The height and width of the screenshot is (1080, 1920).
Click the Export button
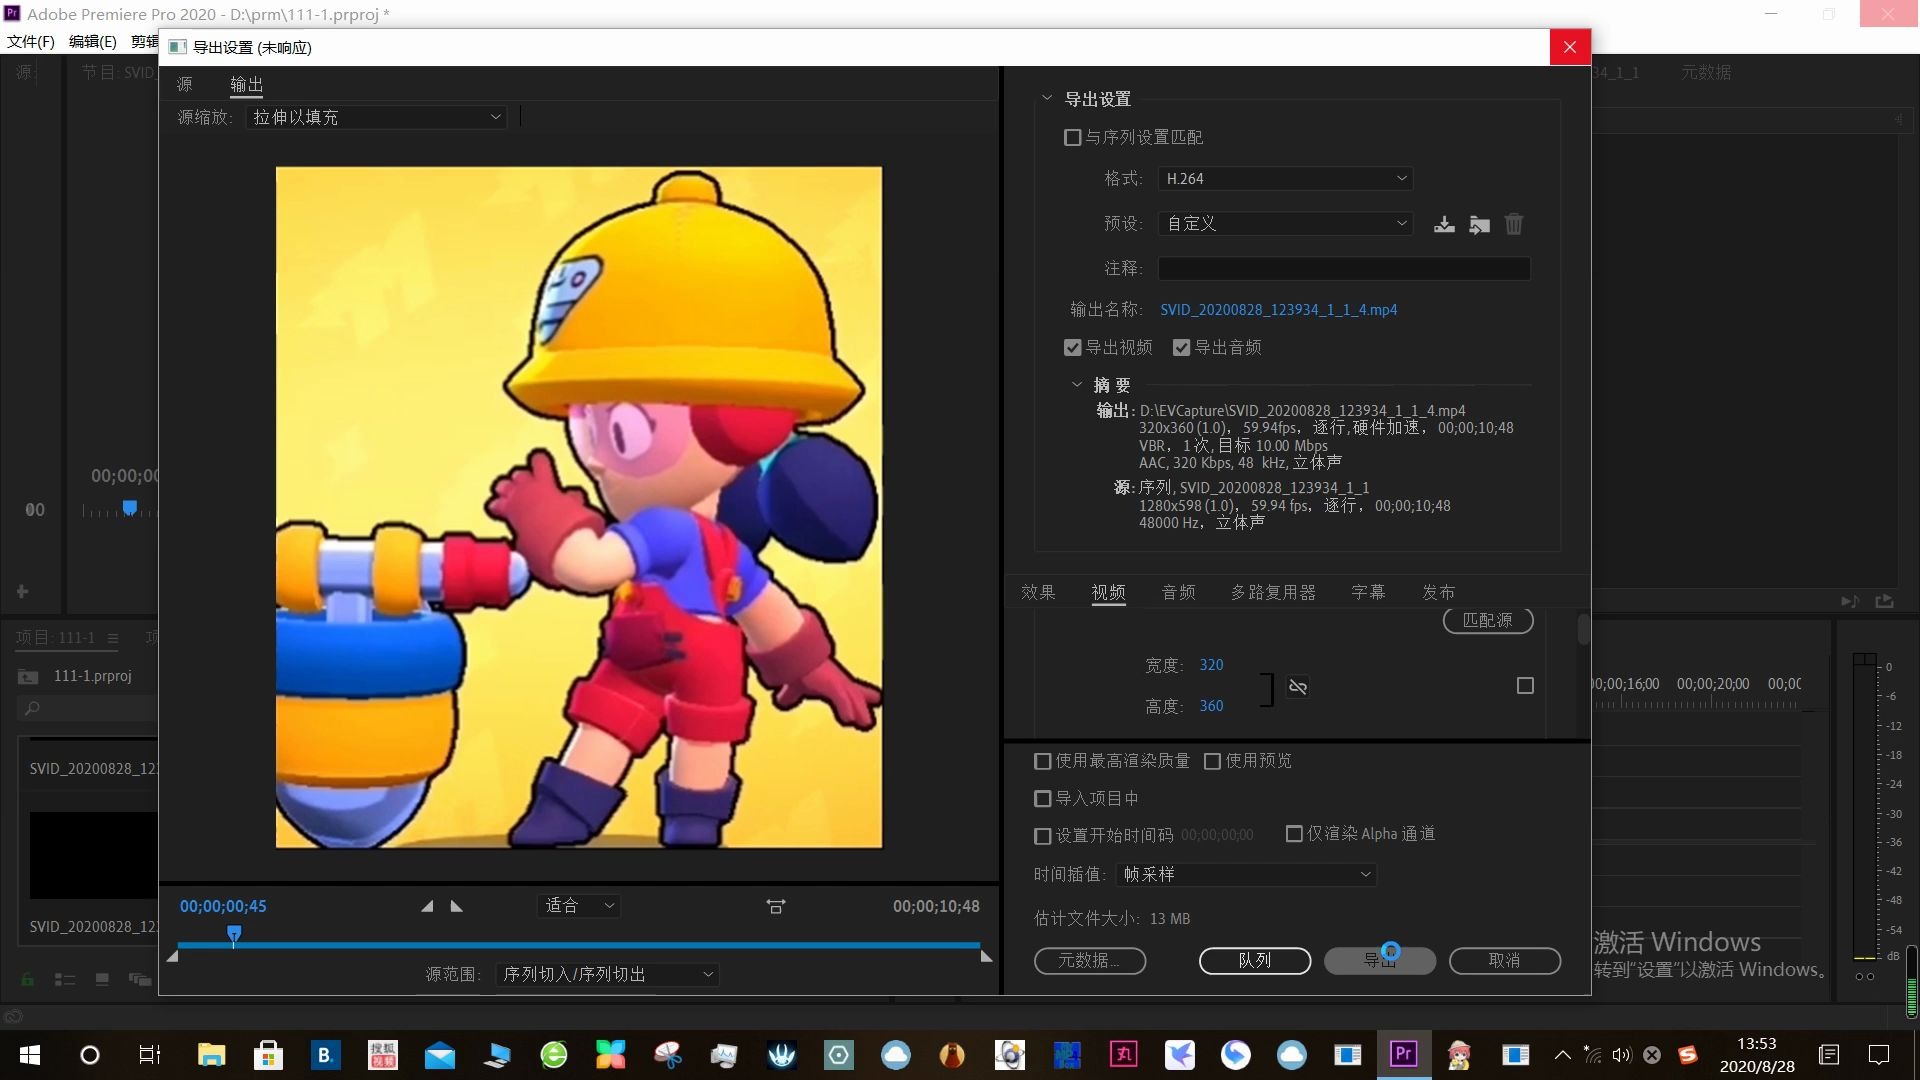[1380, 960]
